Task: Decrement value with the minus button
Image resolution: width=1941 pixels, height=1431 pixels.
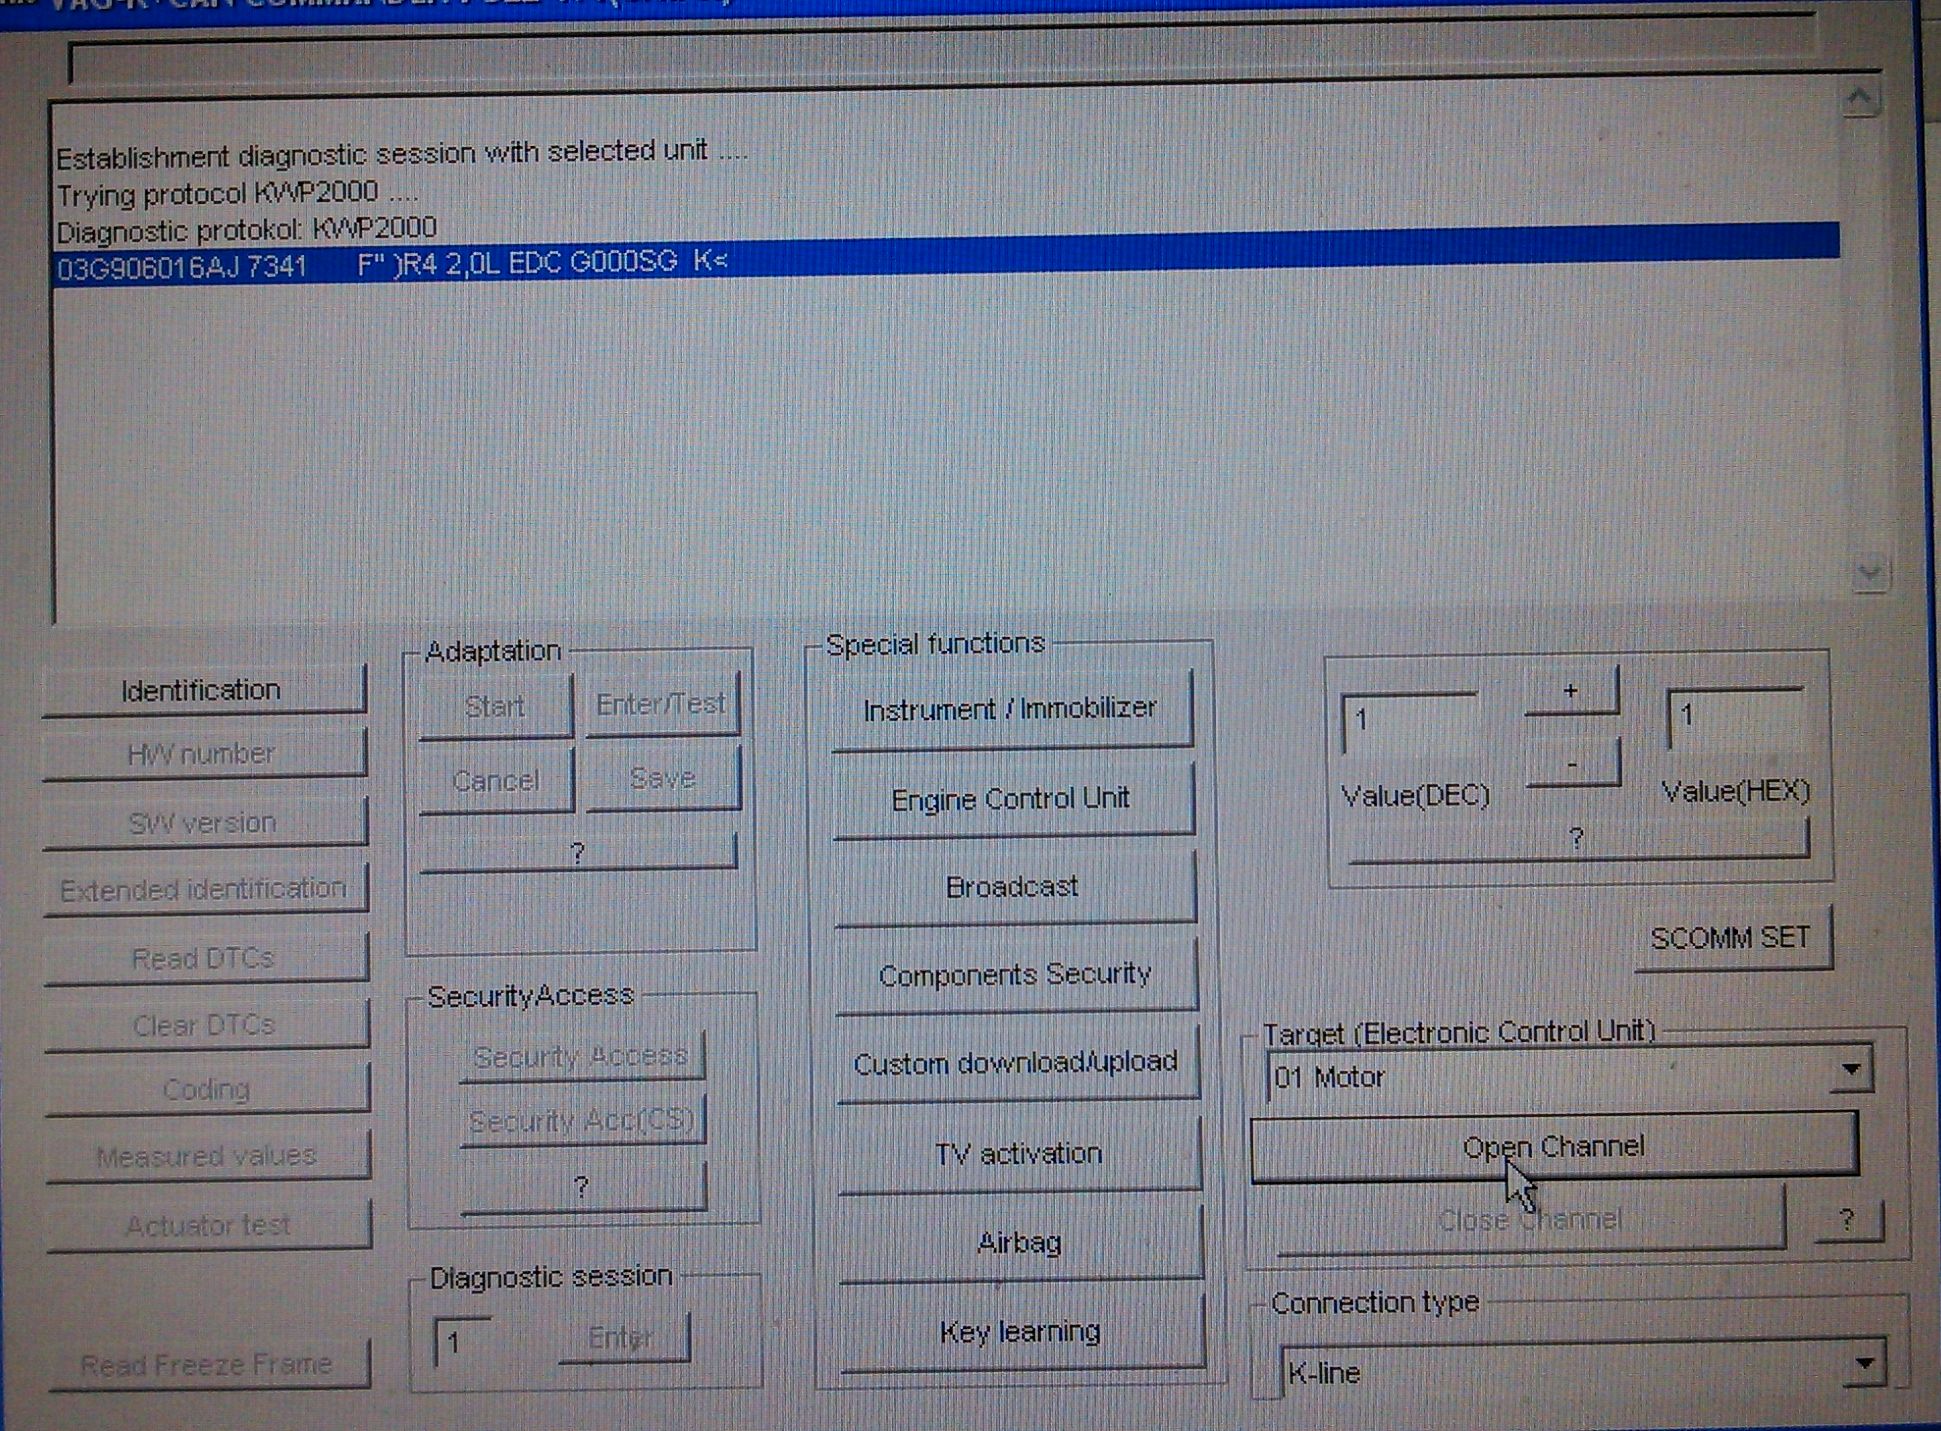Action: 1572,765
